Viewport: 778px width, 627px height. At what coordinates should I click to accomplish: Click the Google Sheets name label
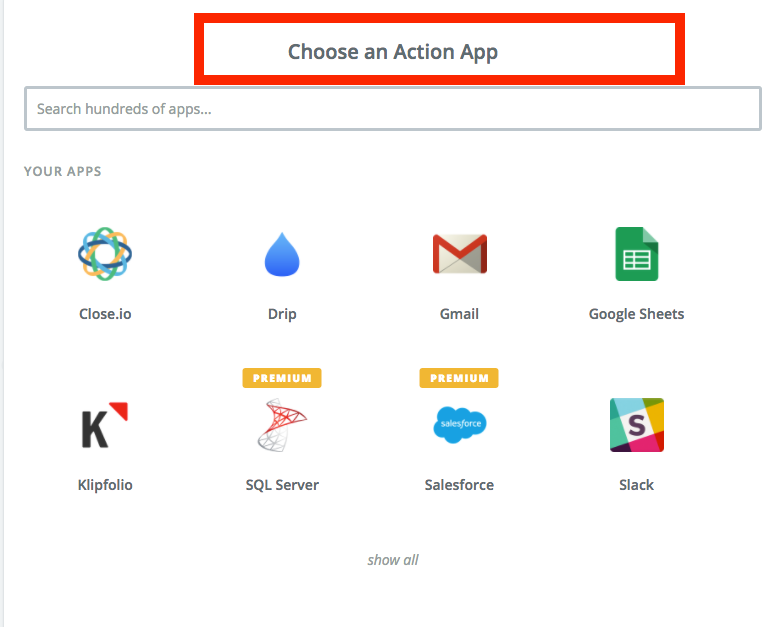636,314
